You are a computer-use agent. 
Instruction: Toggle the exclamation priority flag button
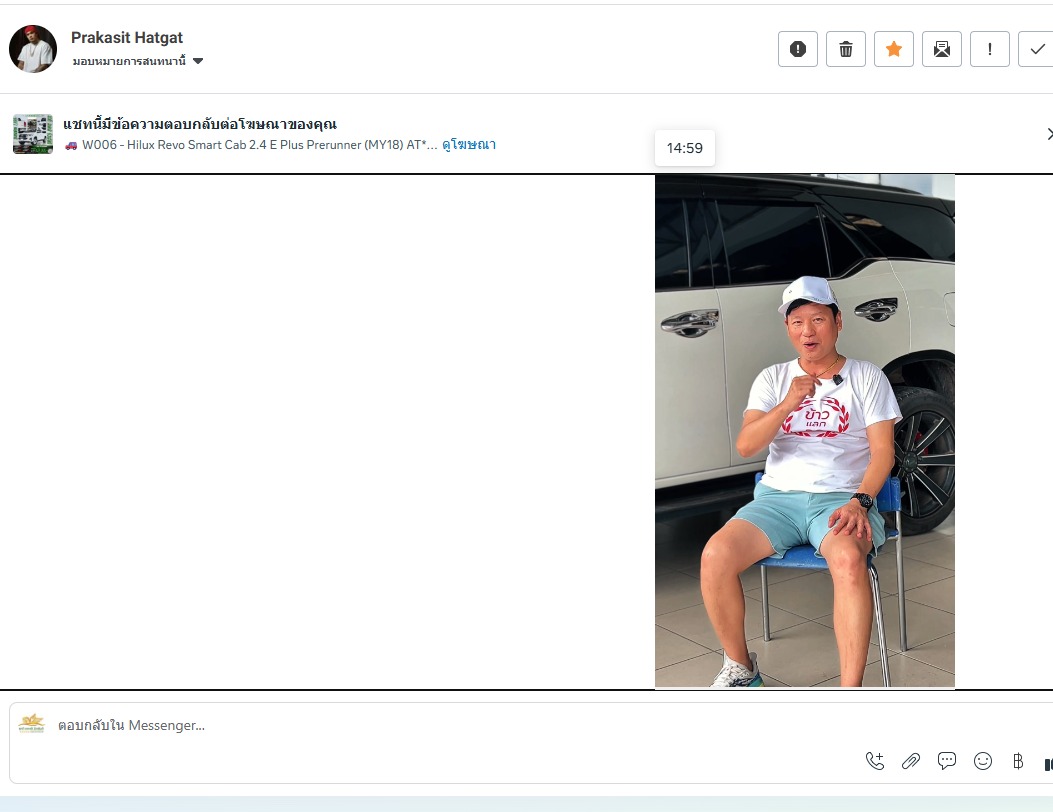(989, 49)
